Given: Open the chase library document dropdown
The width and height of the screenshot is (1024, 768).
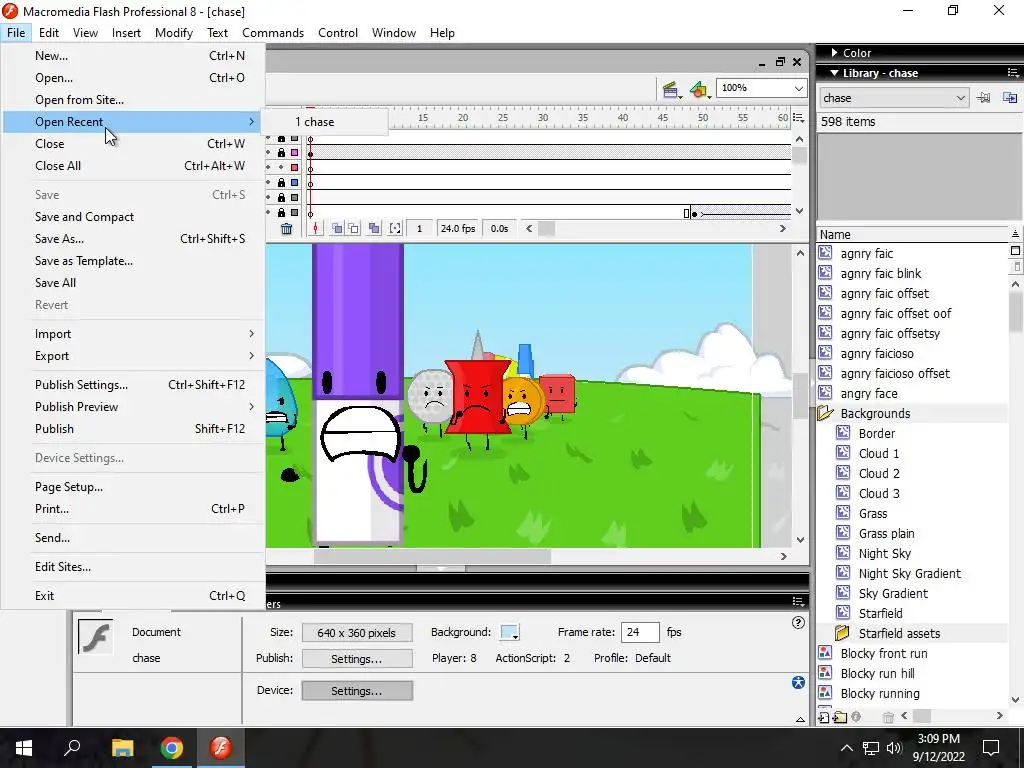Looking at the screenshot, I should [x=960, y=98].
